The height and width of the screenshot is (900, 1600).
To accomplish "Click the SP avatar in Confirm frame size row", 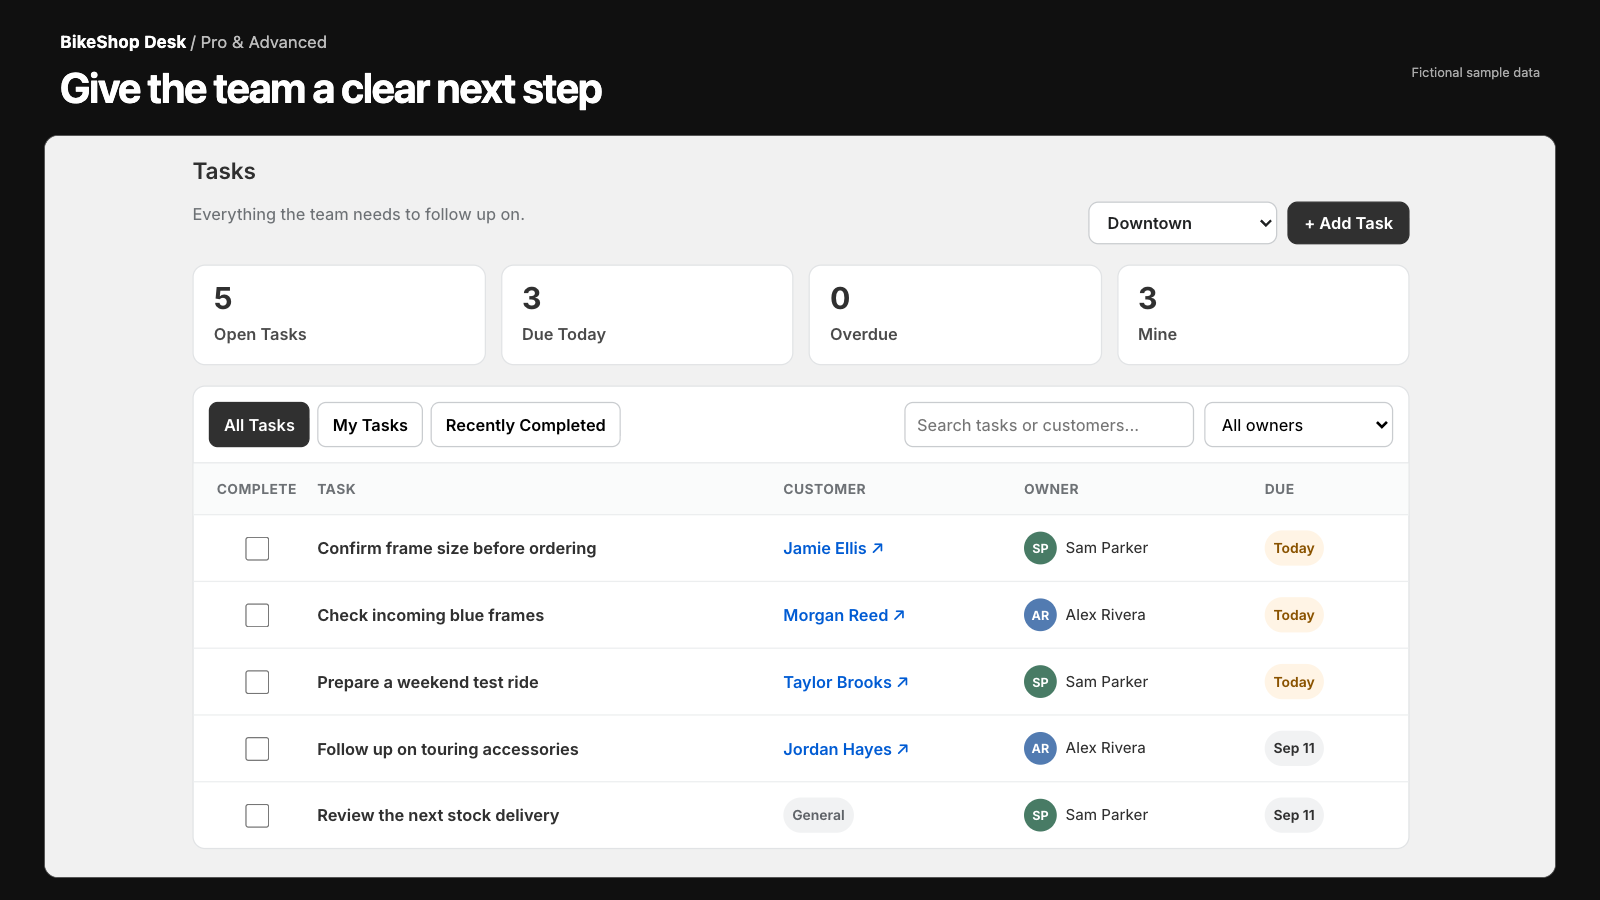I will pyautogui.click(x=1040, y=548).
